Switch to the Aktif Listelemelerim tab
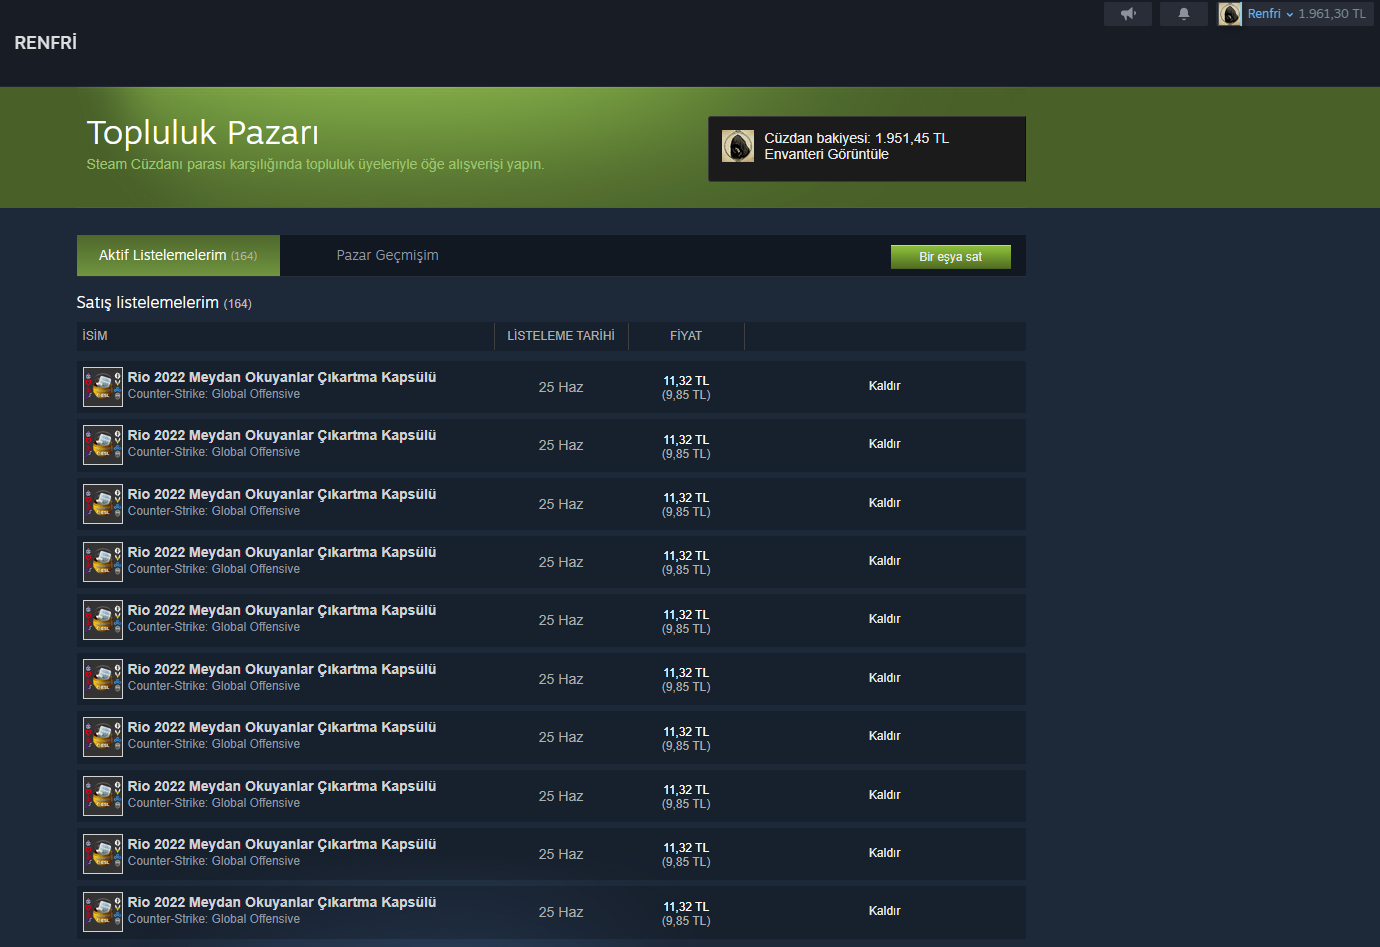The width and height of the screenshot is (1380, 947). (x=178, y=256)
